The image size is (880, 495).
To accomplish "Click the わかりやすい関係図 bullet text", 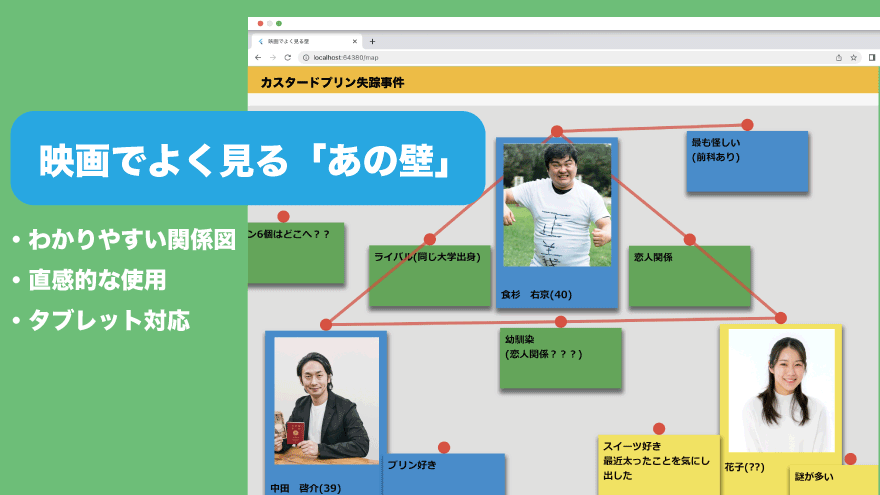I will click(x=132, y=240).
